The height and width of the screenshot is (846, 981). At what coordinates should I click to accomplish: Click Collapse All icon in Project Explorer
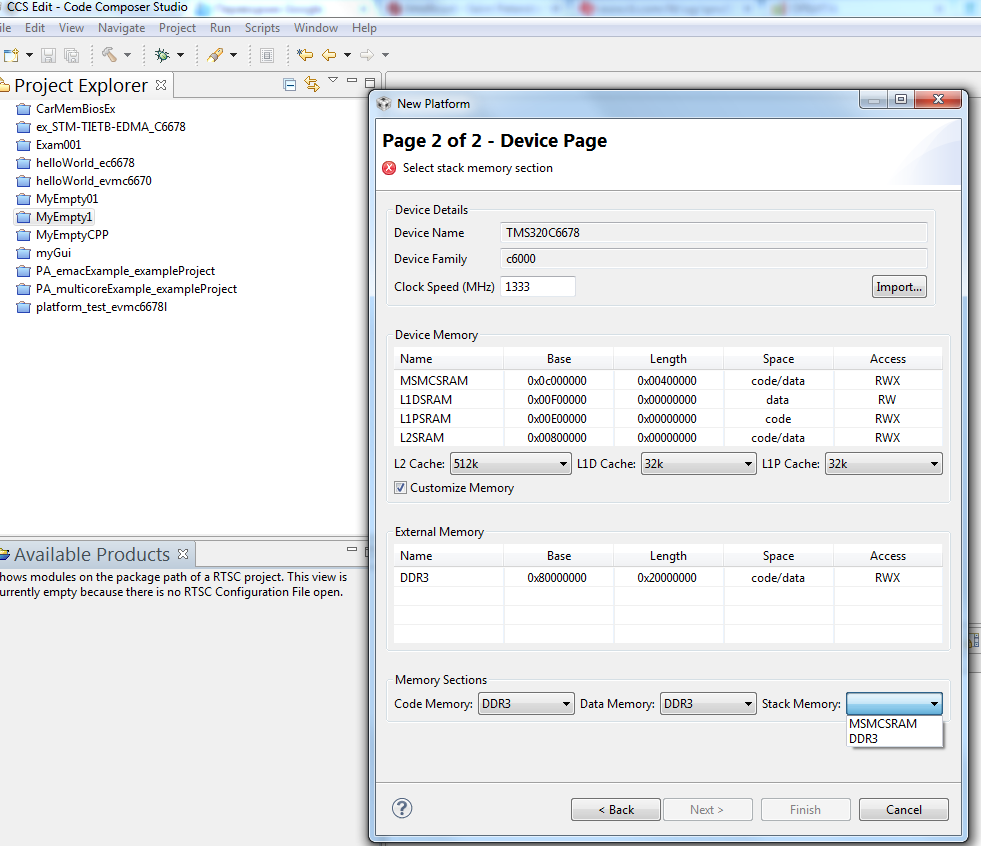tap(290, 84)
